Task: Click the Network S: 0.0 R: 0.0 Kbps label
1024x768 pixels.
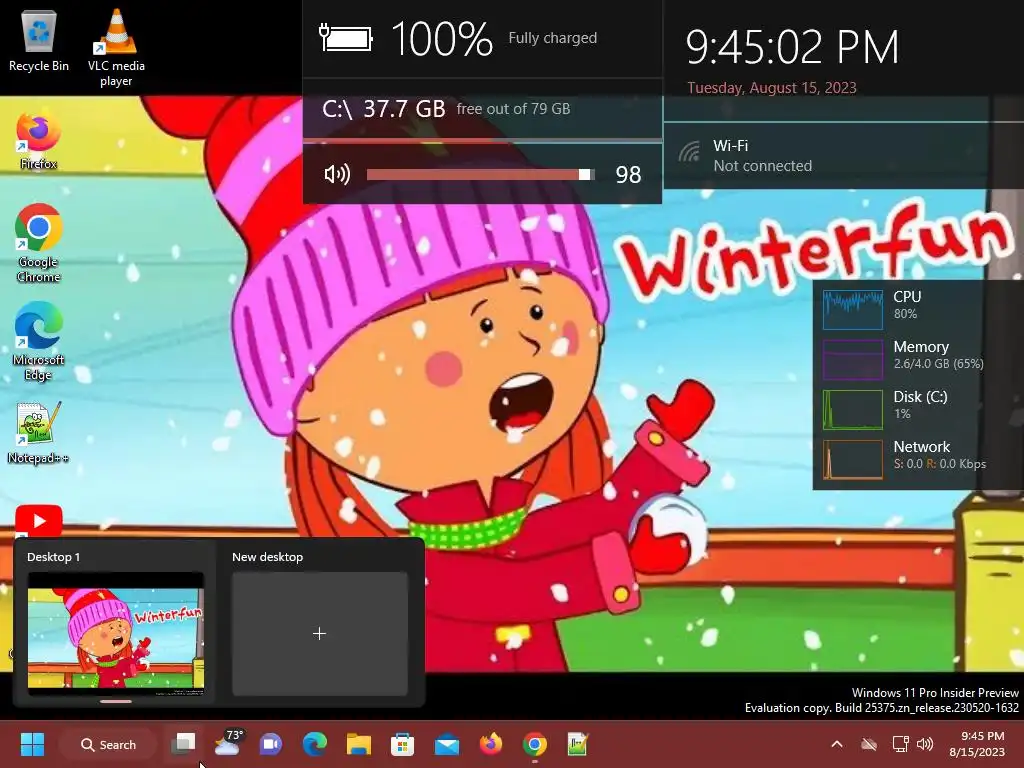Action: [x=940, y=455]
